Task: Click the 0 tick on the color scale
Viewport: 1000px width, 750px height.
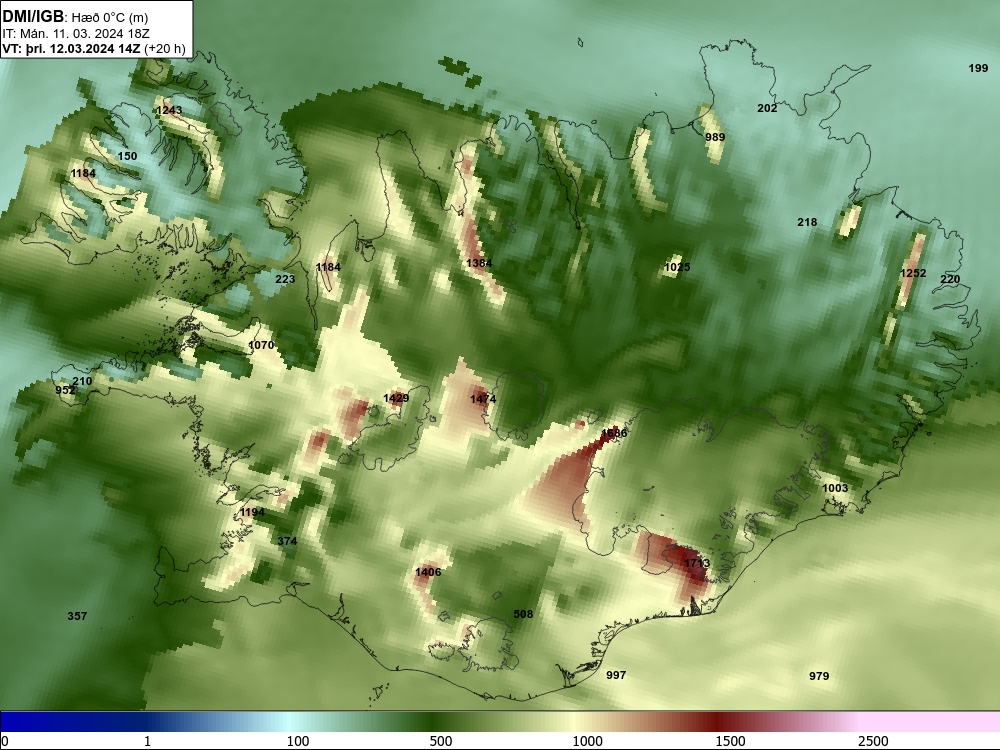Action: (5, 741)
